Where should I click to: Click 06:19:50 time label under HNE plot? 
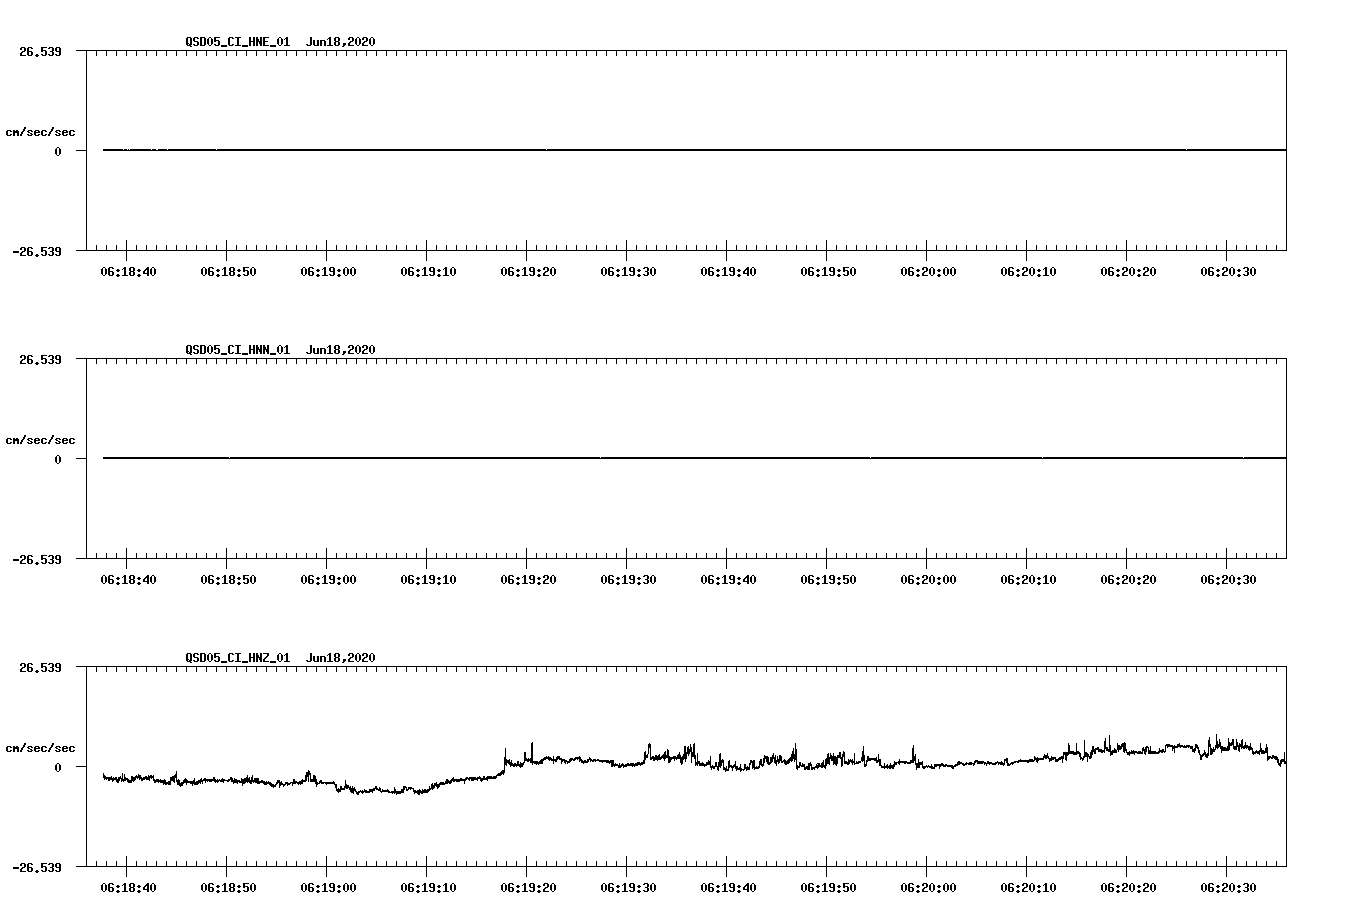(x=828, y=272)
